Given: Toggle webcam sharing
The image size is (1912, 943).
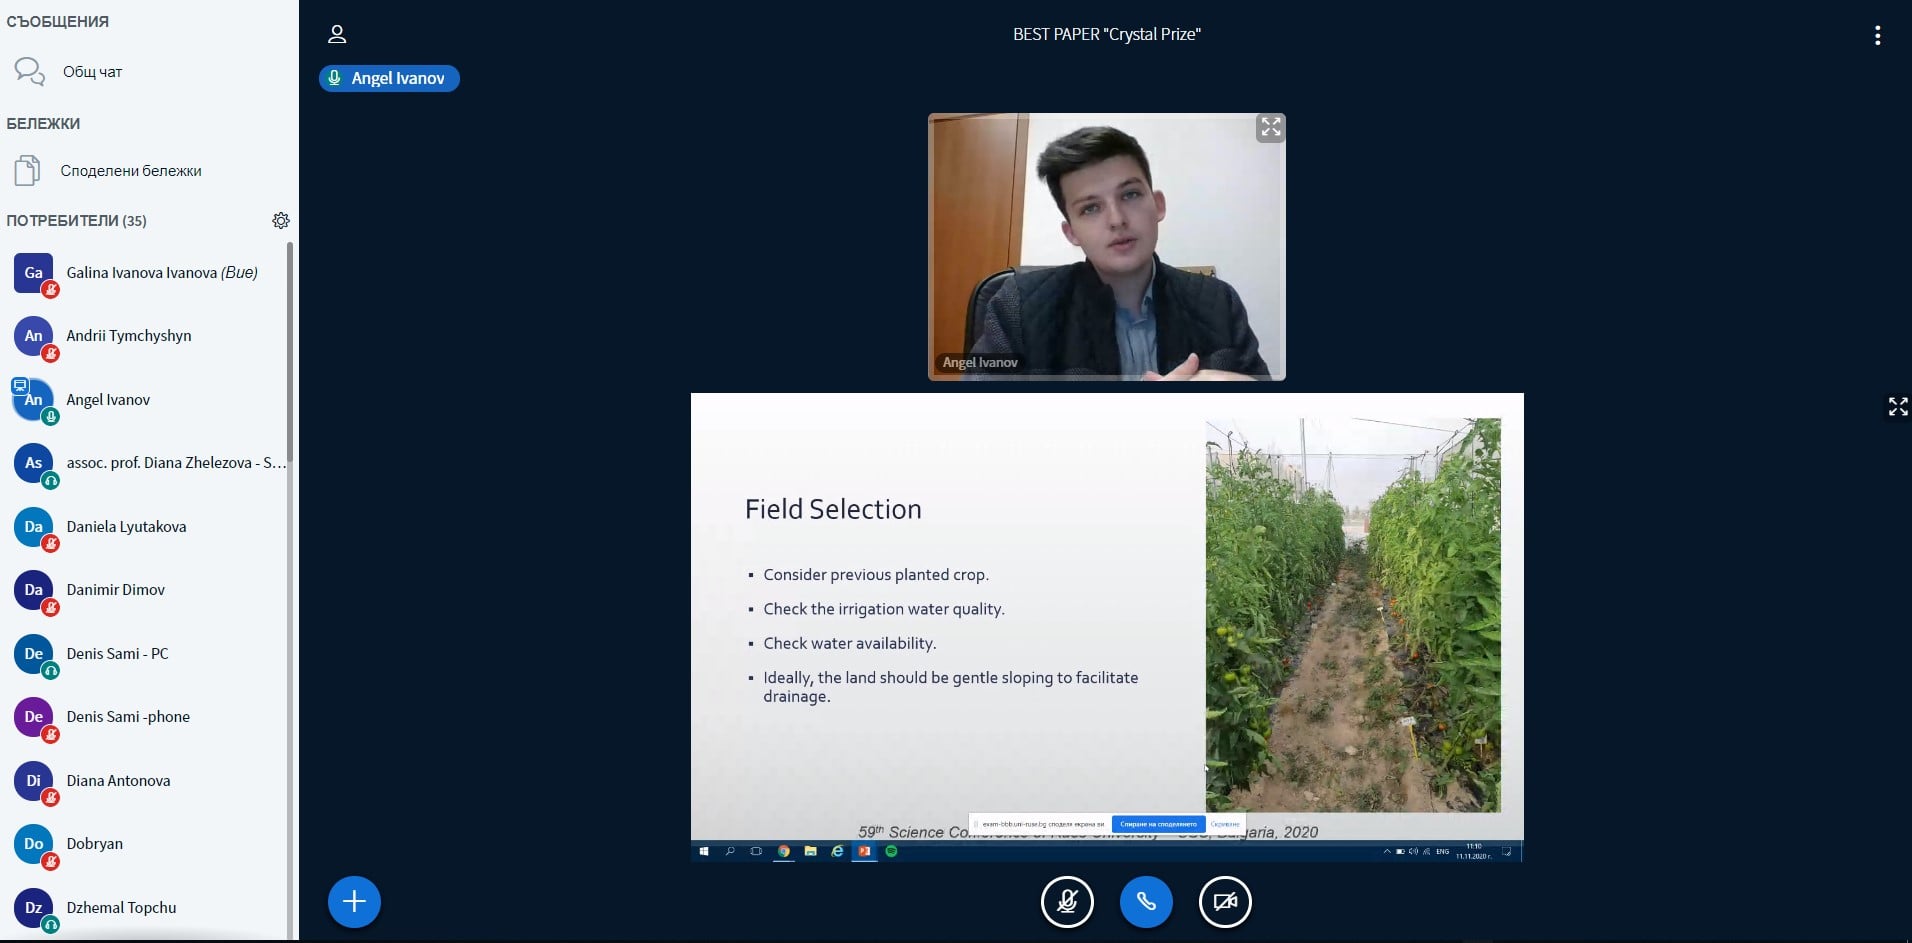Looking at the screenshot, I should (x=1225, y=902).
